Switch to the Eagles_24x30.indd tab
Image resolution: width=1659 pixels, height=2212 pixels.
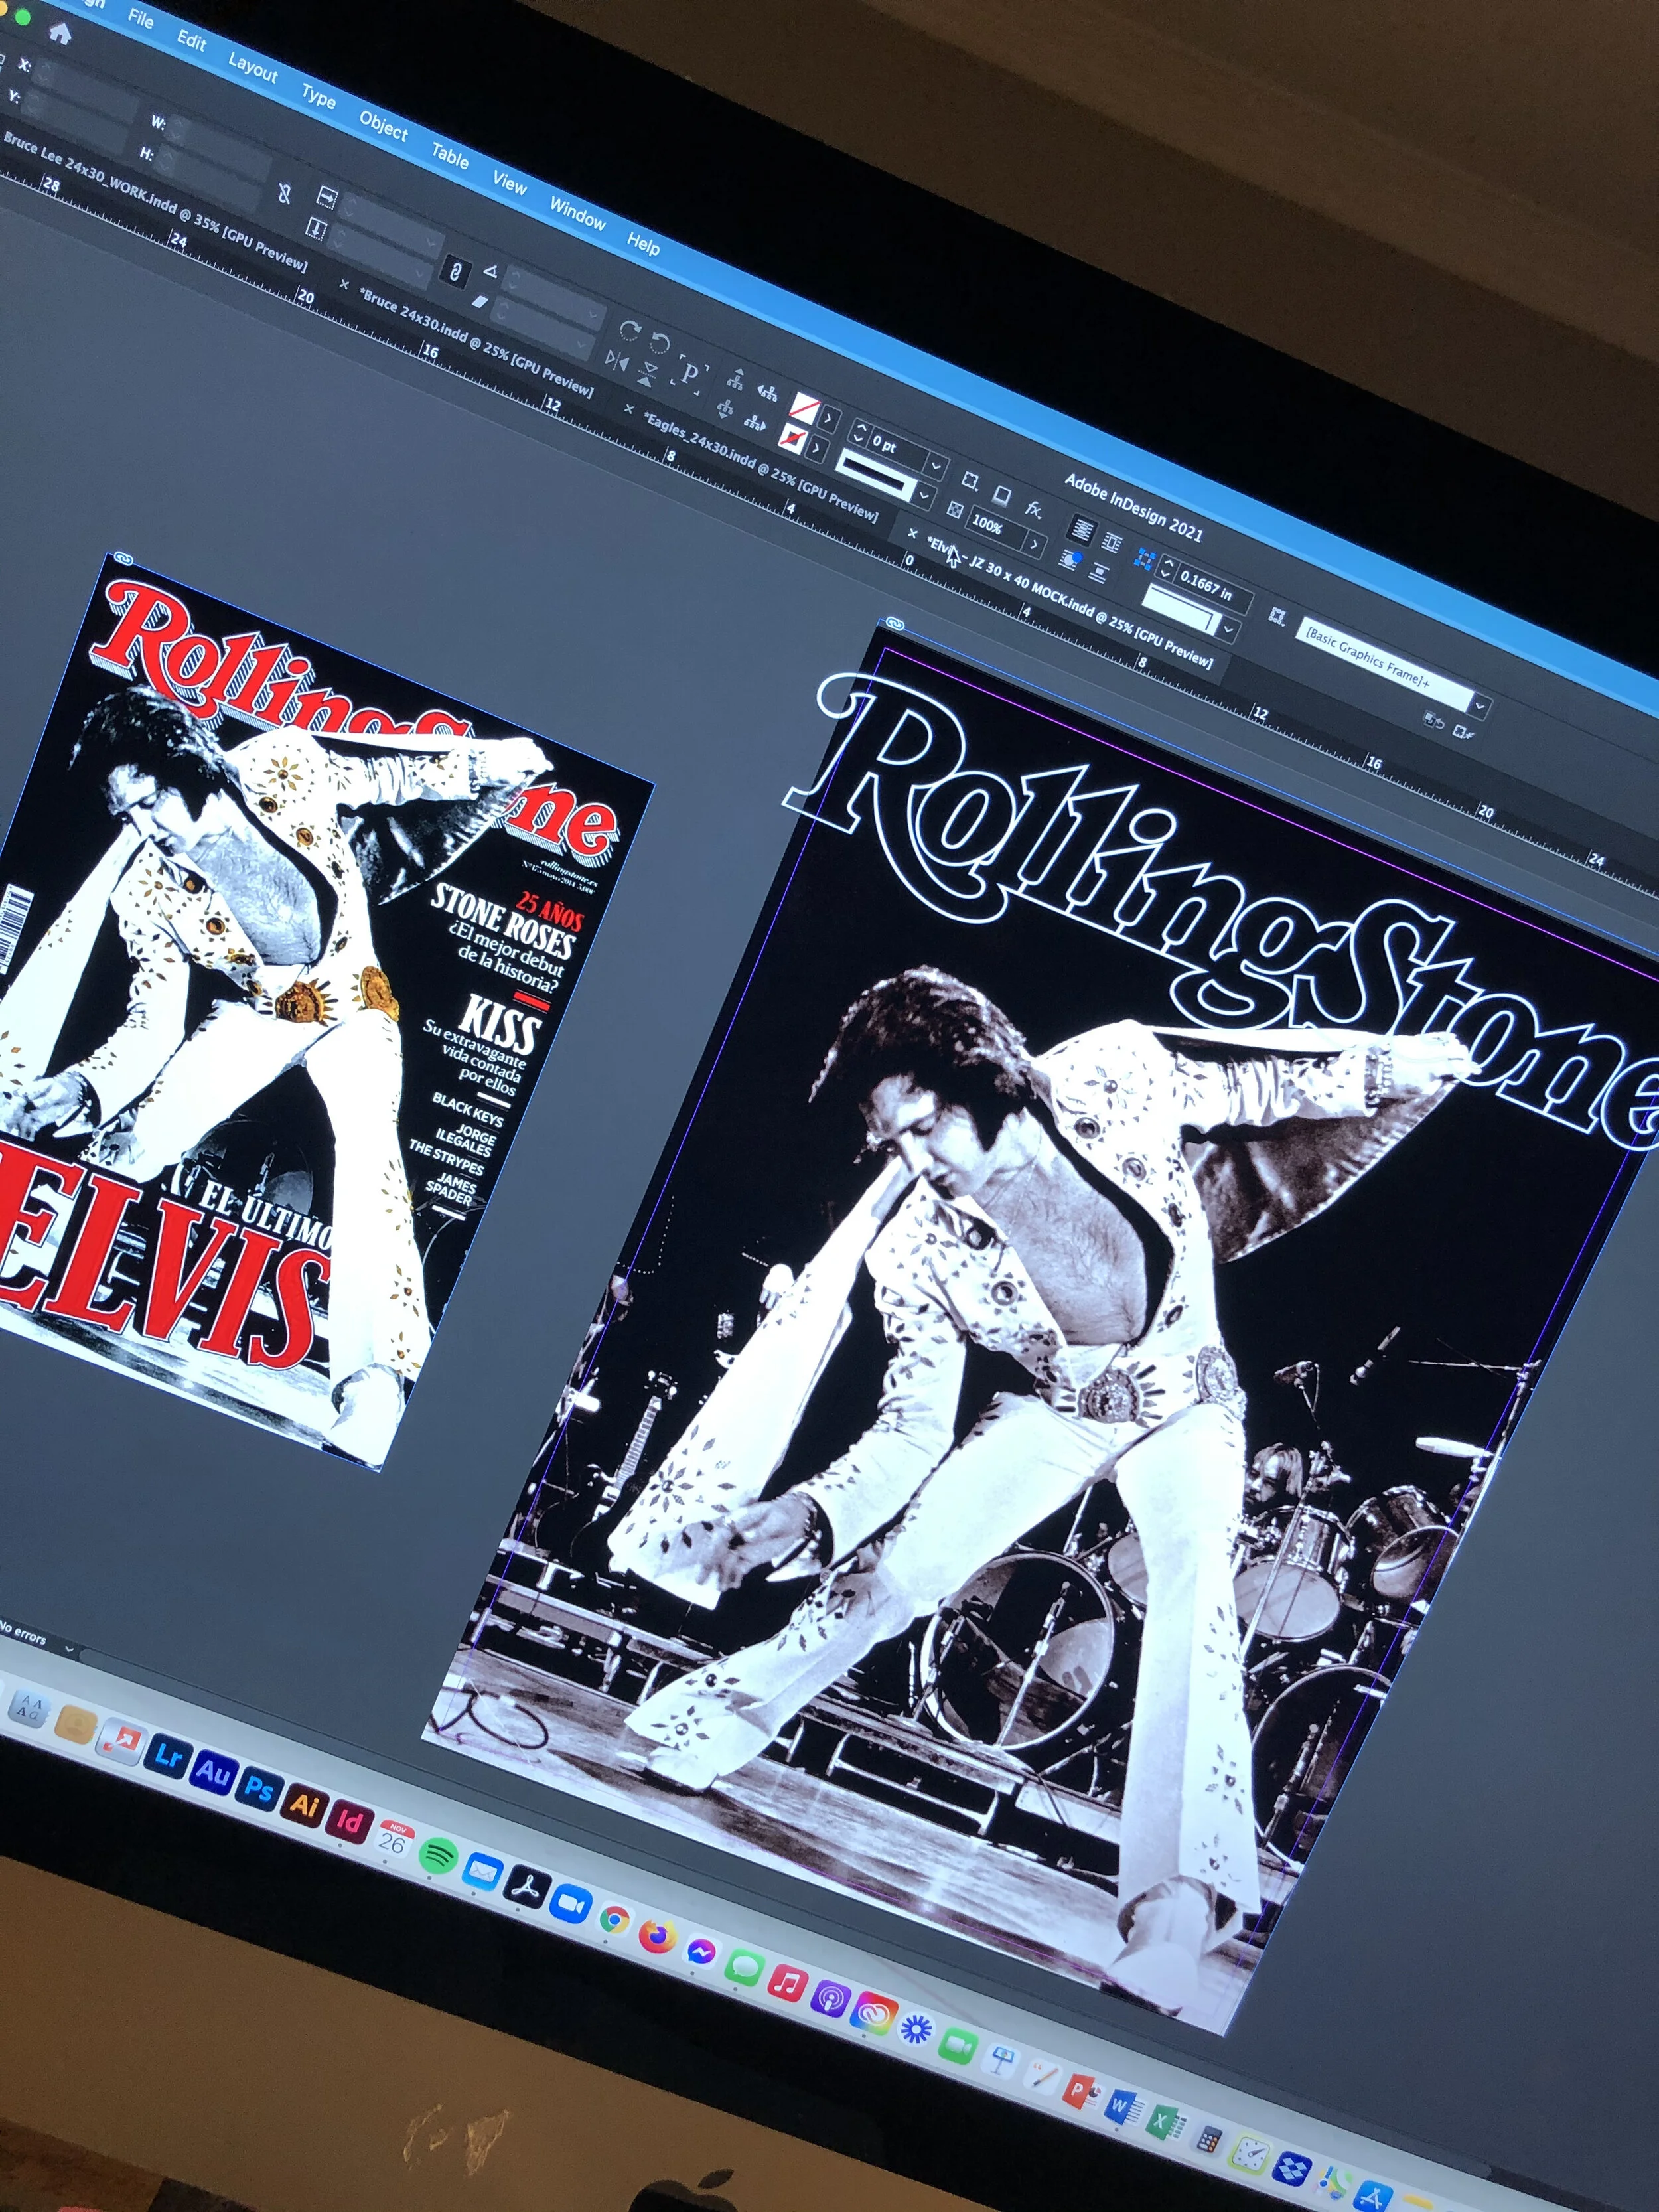point(762,468)
